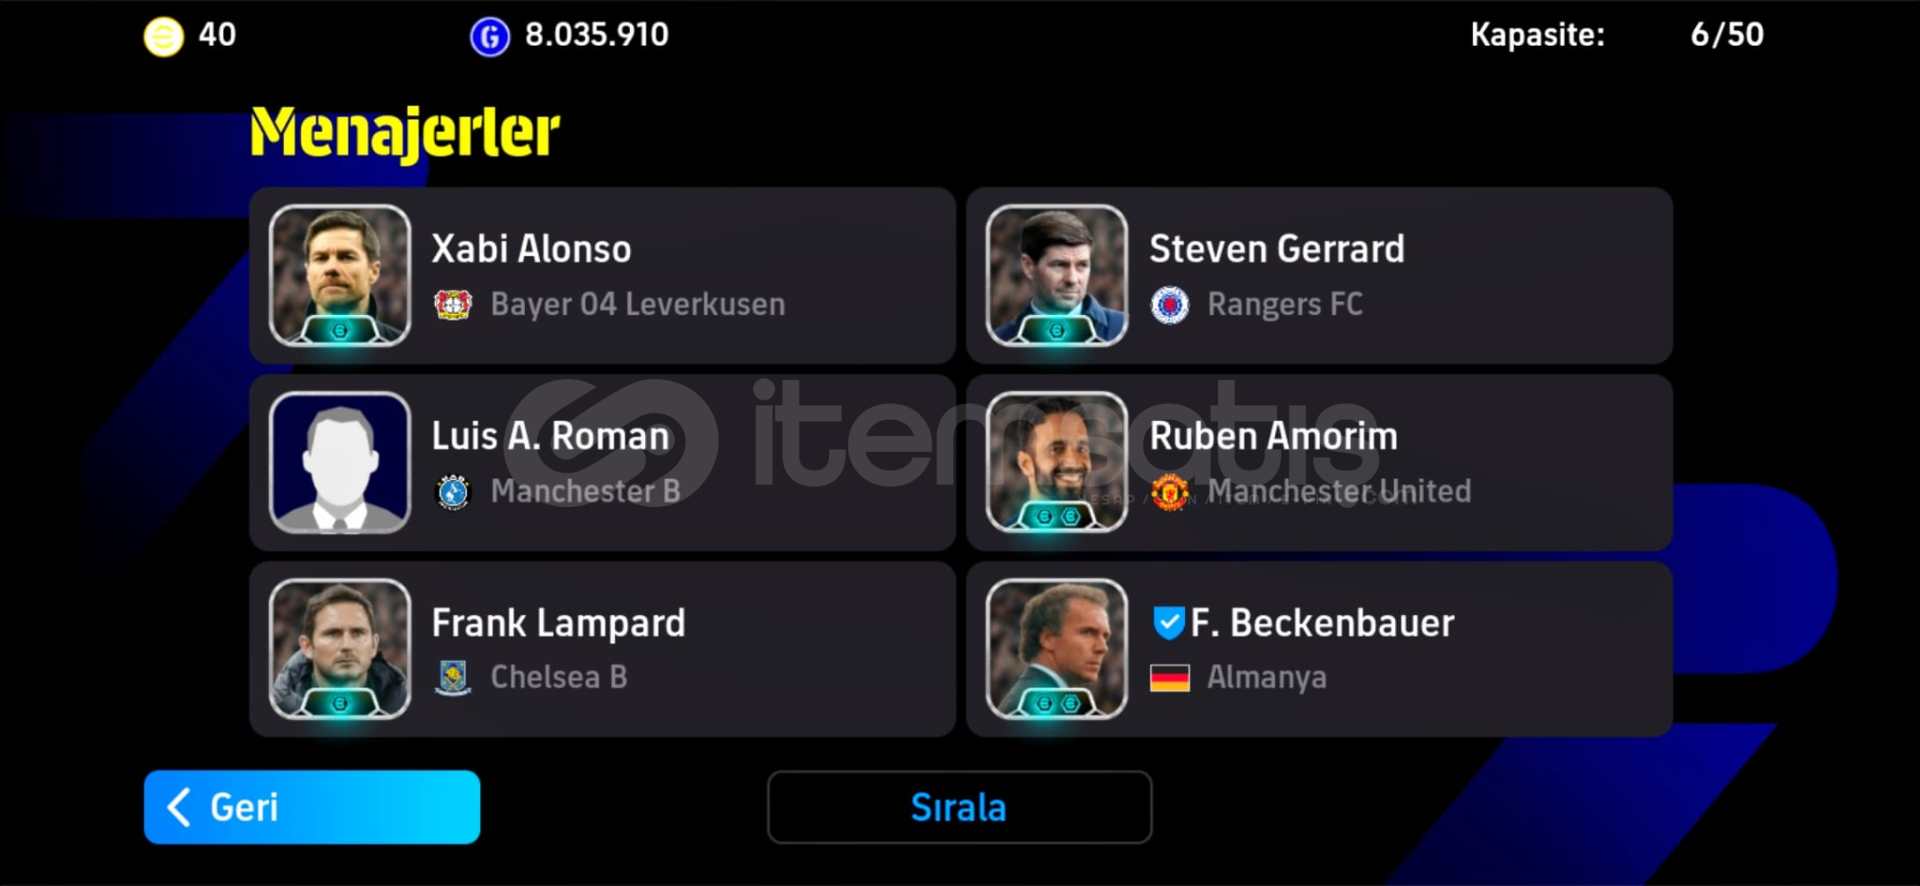Tap the blue GP currency icon
The height and width of the screenshot is (886, 1920).
point(490,37)
